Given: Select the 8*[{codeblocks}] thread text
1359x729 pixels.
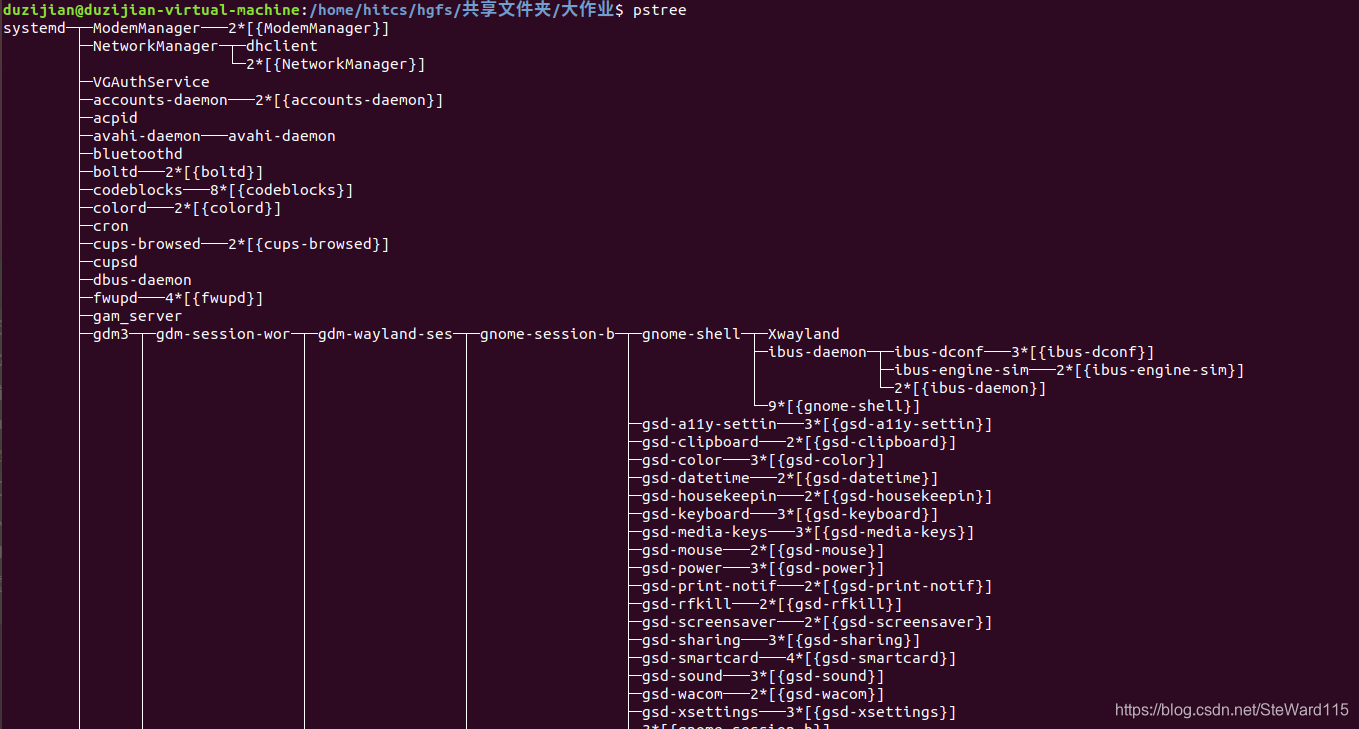Looking at the screenshot, I should pyautogui.click(x=281, y=190).
